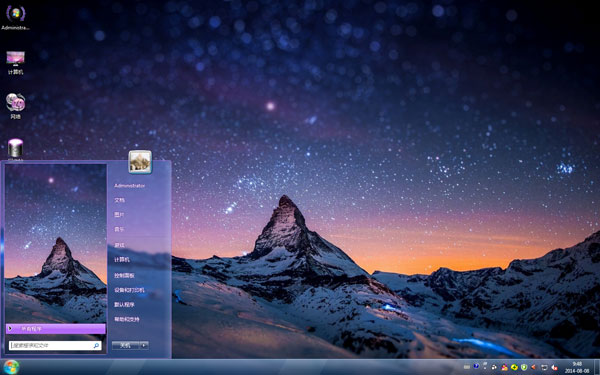This screenshot has width=600, height=375.
Task: Click the muted volume tray icon
Action: tap(554, 367)
